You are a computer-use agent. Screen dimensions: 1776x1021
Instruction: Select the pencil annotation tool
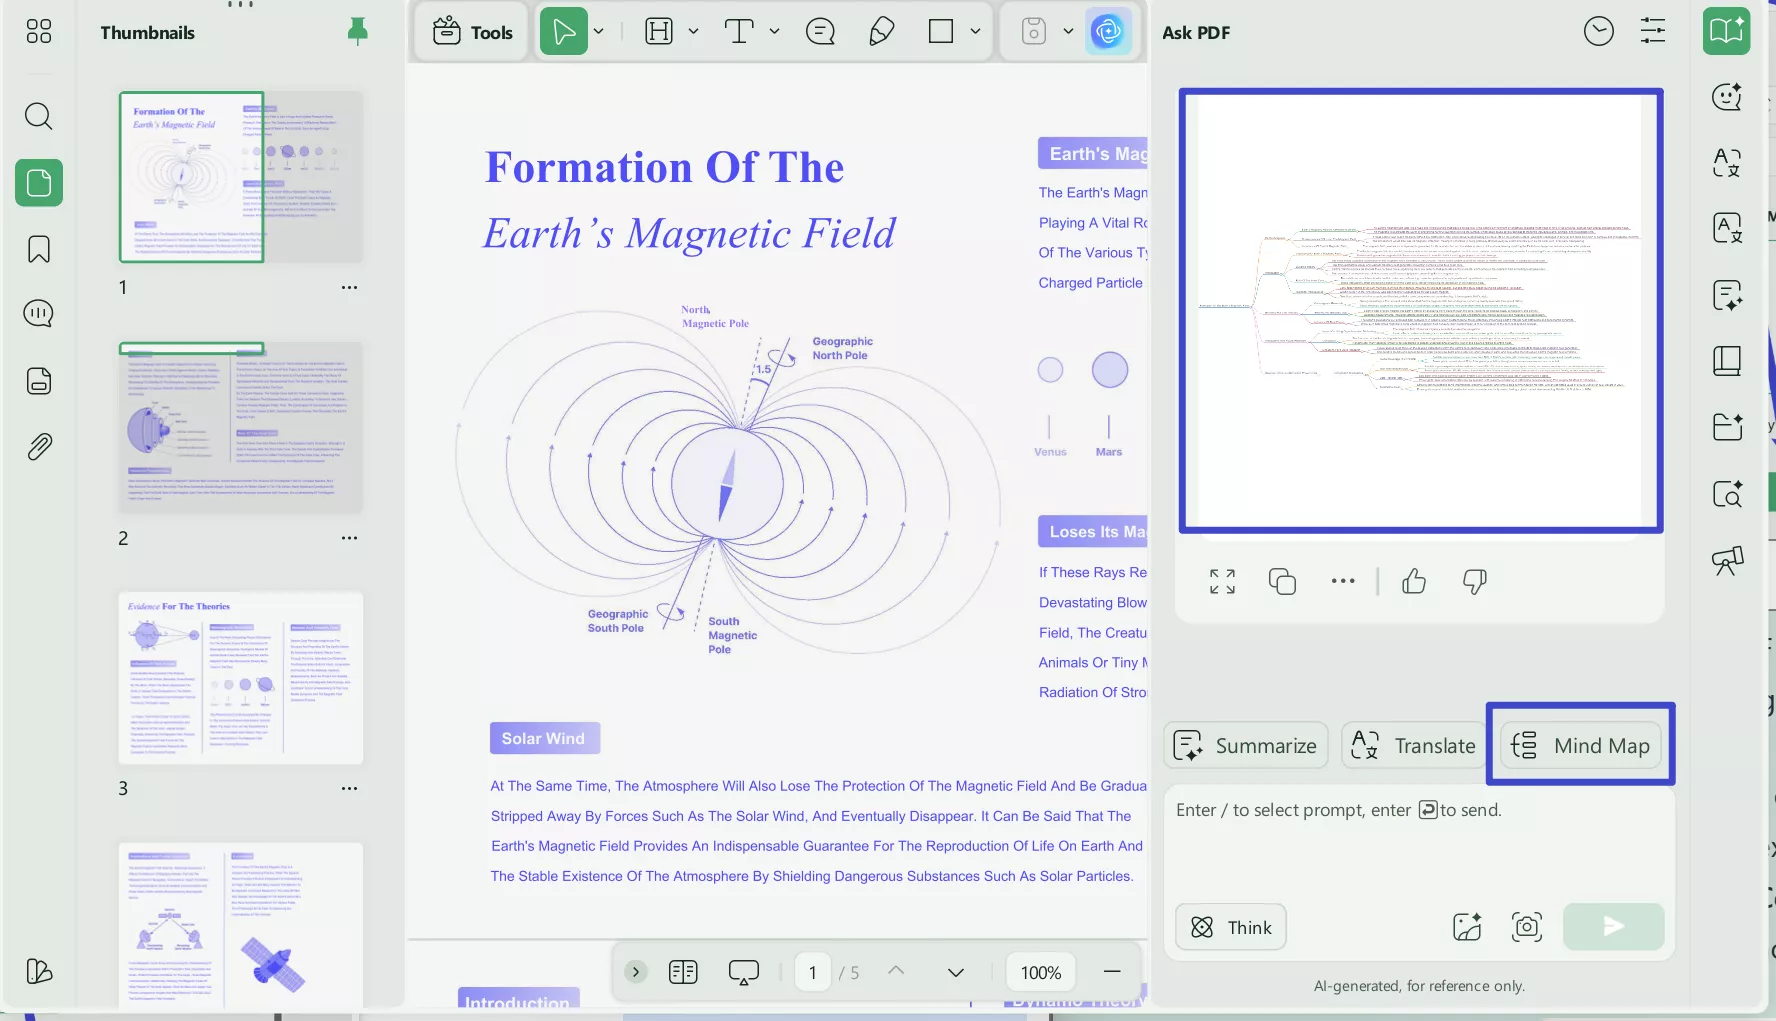tap(880, 31)
